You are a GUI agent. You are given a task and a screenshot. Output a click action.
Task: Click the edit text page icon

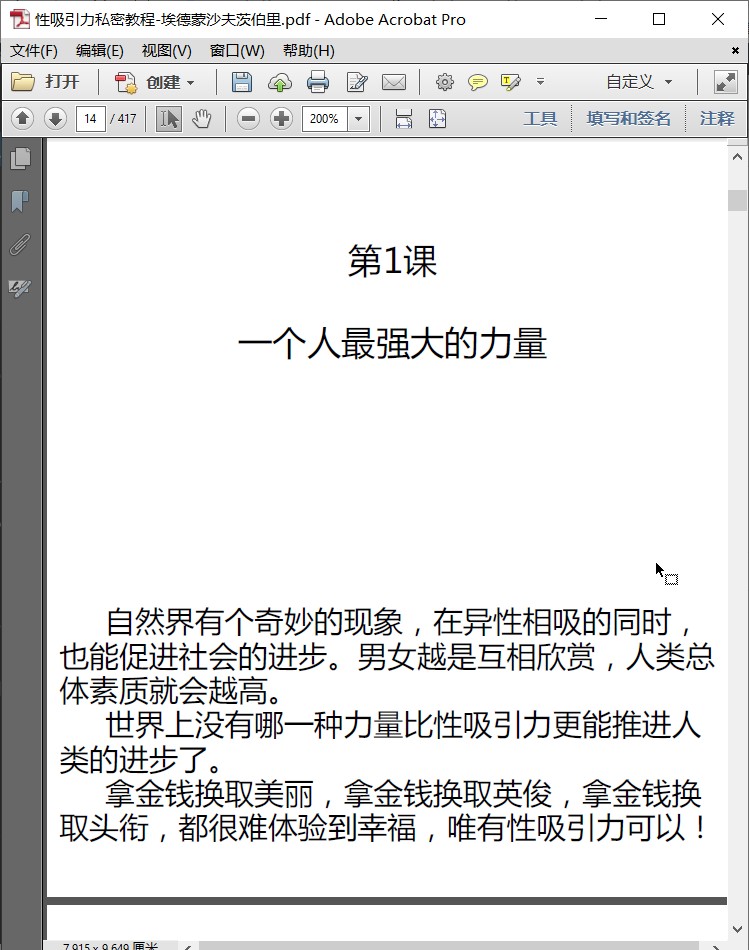(356, 82)
